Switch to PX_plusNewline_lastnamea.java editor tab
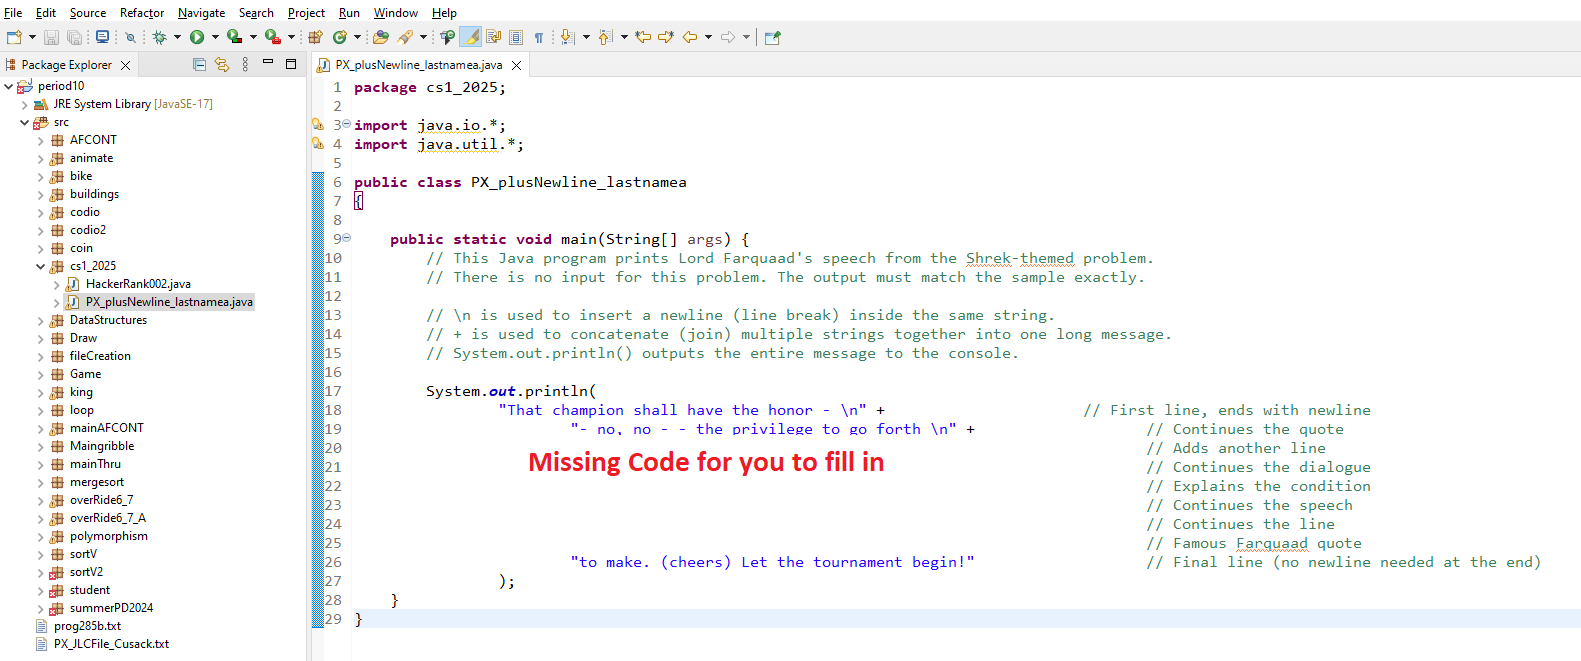The height and width of the screenshot is (661, 1581). coord(418,65)
